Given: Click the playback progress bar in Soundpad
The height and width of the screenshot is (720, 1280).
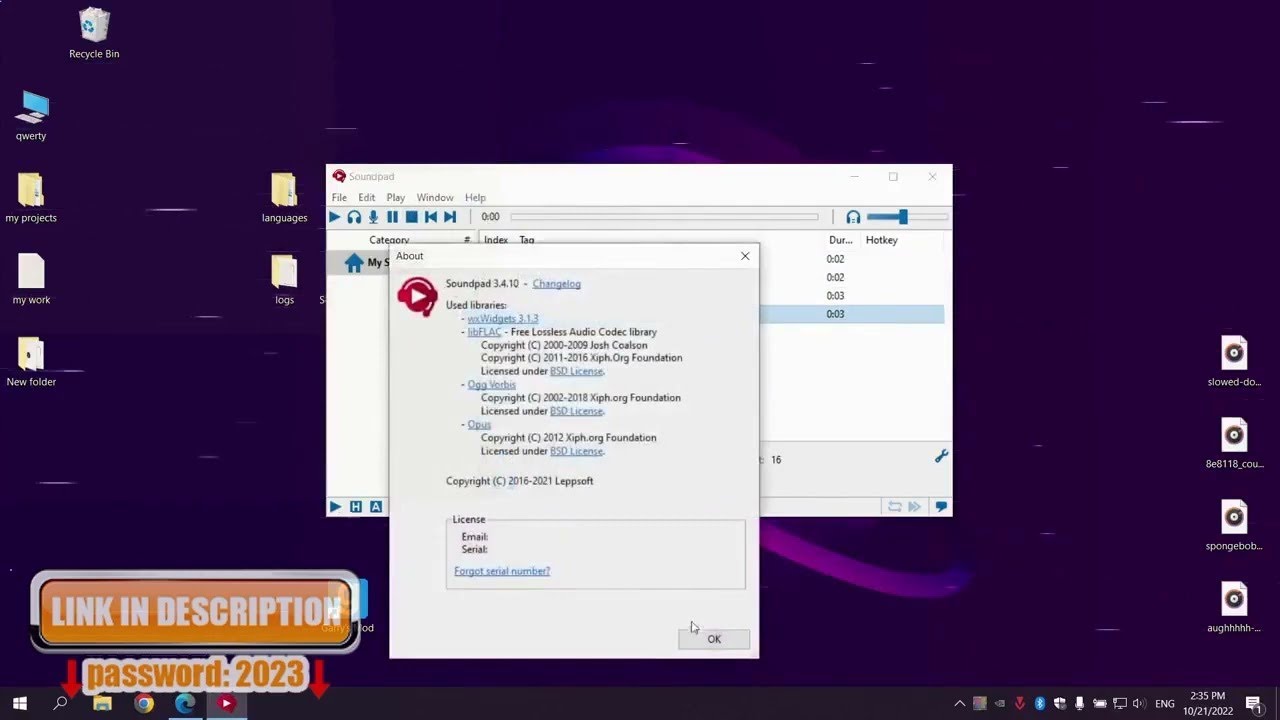Looking at the screenshot, I should 664,217.
